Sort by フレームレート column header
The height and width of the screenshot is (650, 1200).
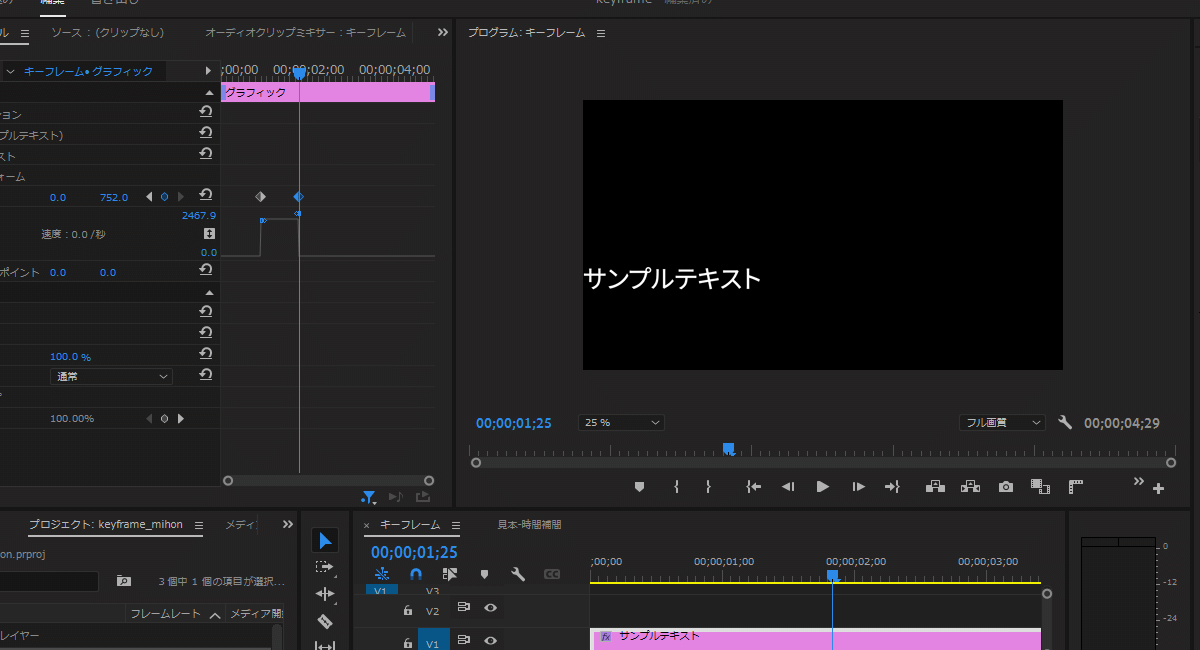pyautogui.click(x=166, y=614)
